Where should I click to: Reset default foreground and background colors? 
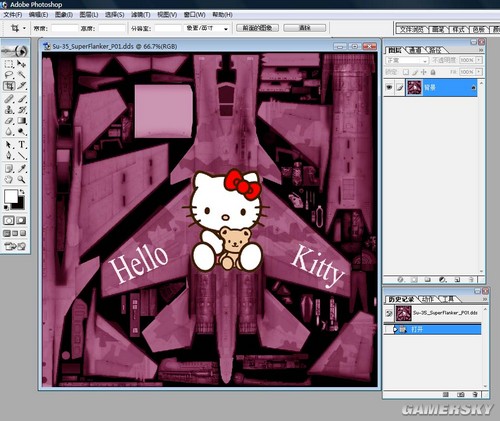click(x=7, y=208)
